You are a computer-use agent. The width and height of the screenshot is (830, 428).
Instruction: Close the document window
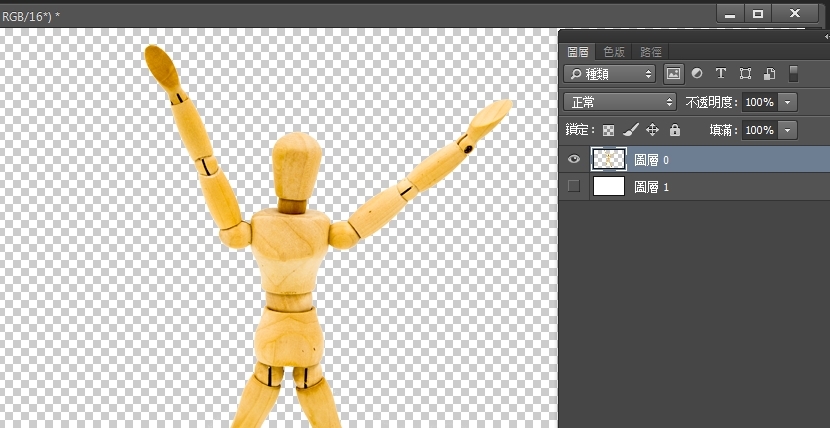pos(795,14)
